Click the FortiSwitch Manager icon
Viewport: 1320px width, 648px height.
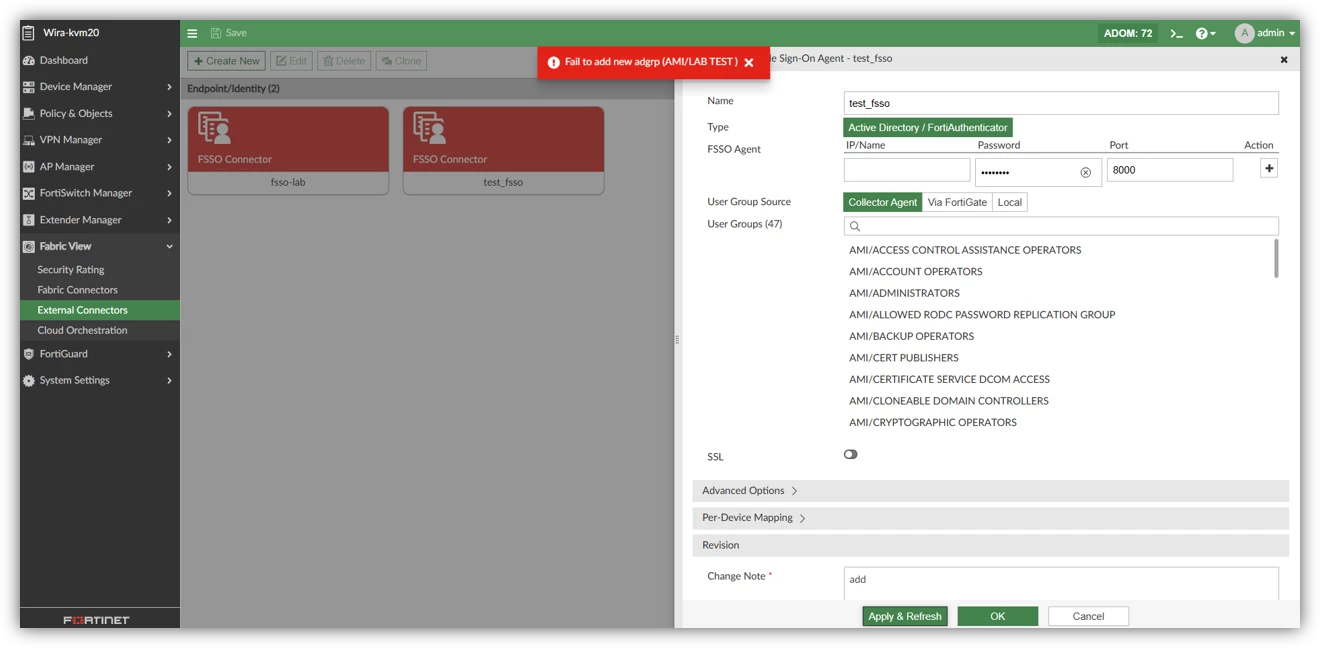[29, 193]
